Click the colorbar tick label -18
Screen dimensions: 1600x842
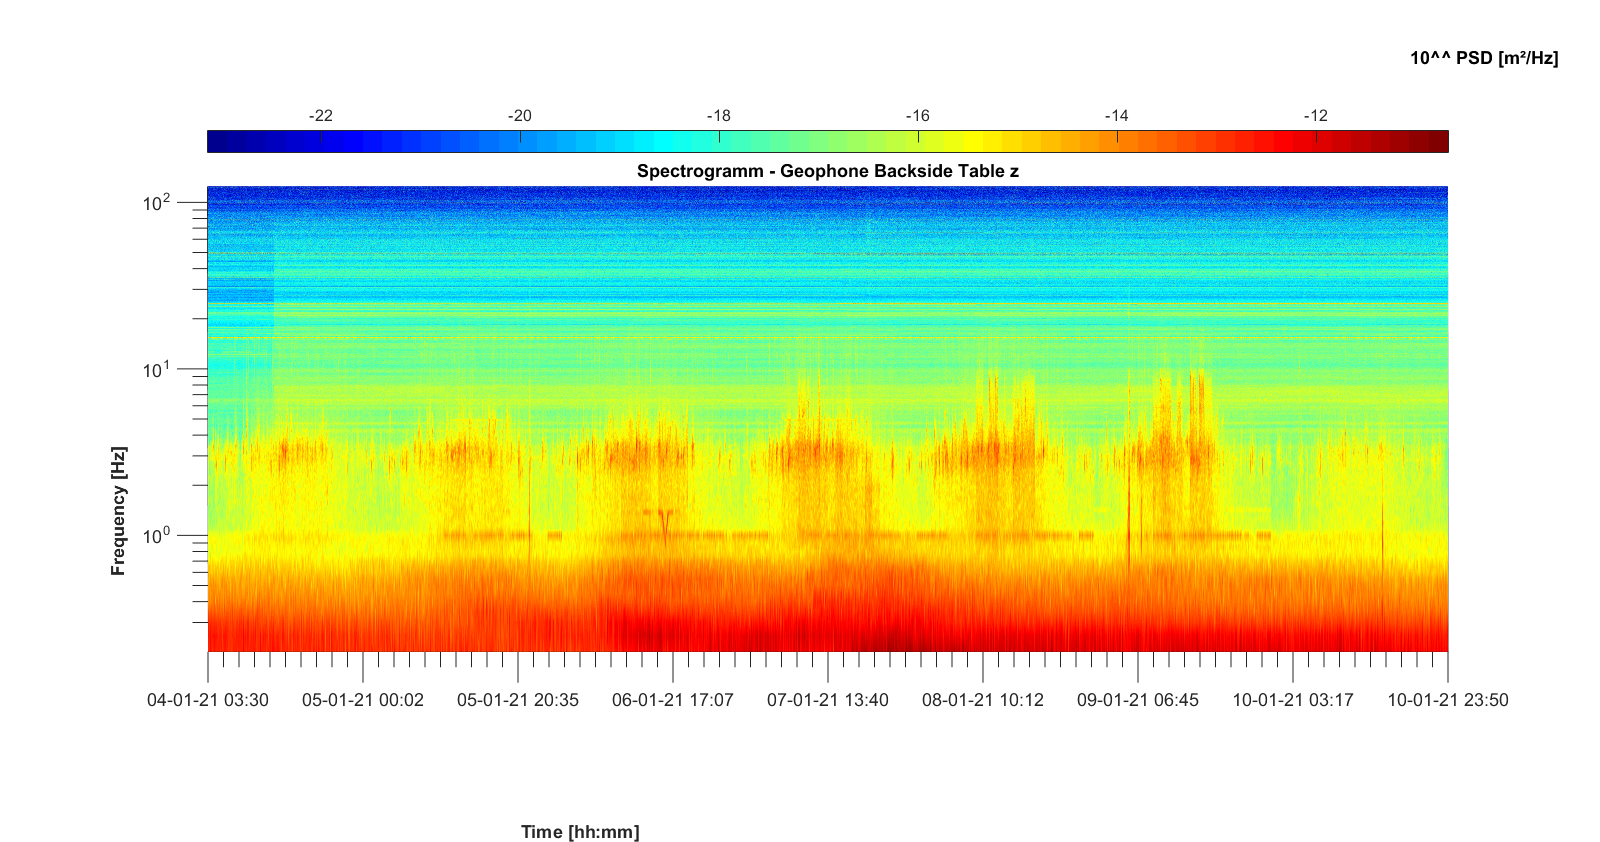point(718,116)
